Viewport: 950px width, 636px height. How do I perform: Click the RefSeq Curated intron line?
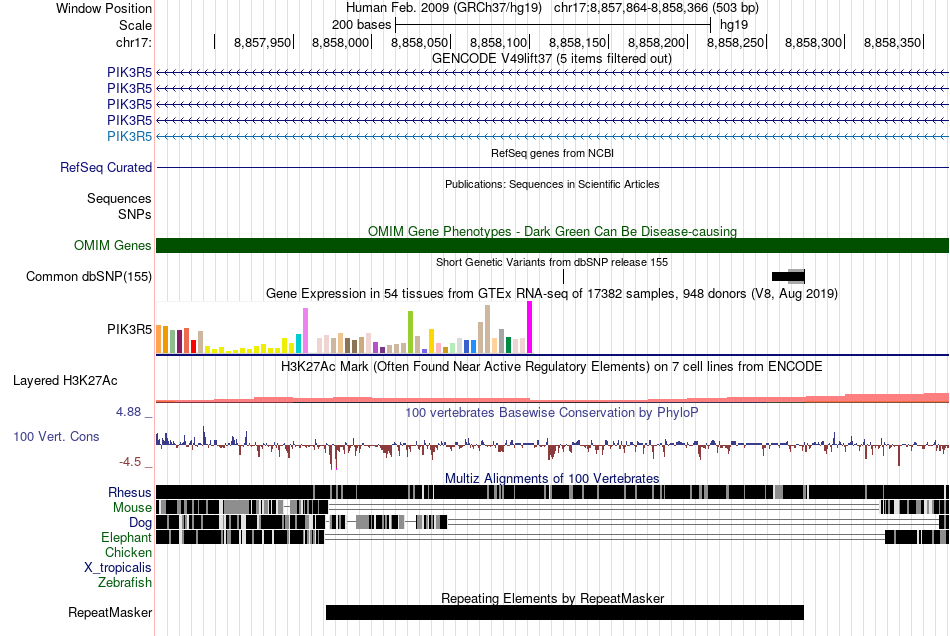pyautogui.click(x=553, y=167)
